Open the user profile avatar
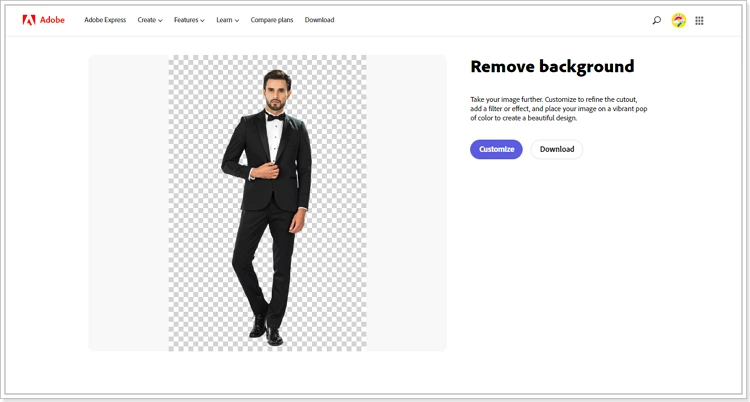Viewport: 750px width, 402px height. point(679,20)
